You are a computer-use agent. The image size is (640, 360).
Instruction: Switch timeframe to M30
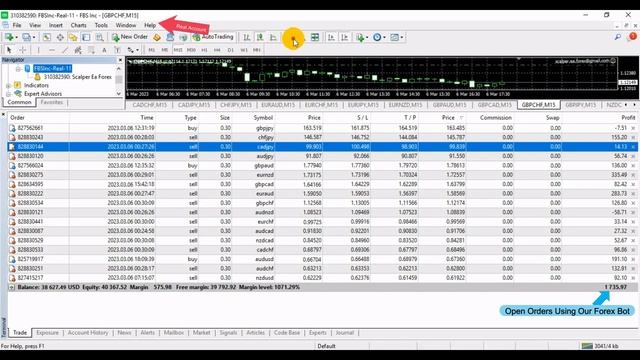(191, 50)
